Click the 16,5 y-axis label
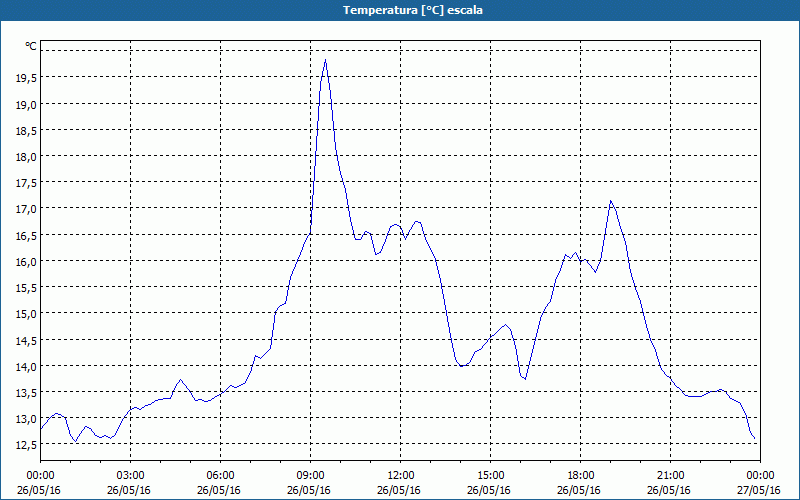 coord(26,235)
